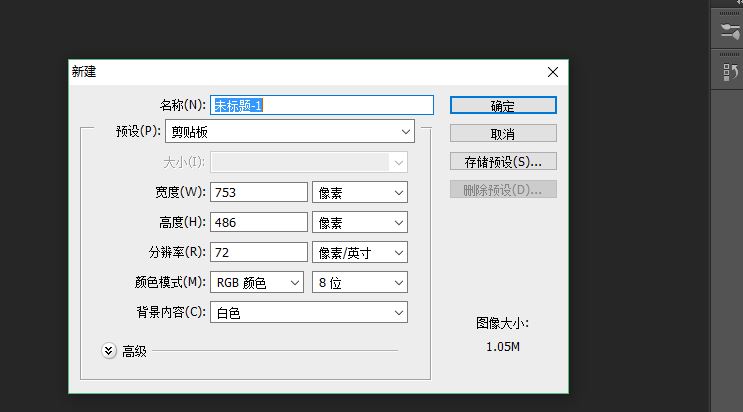This screenshot has width=743, height=412.
Task: Click 存储预设(S)... button
Action: [x=503, y=162]
